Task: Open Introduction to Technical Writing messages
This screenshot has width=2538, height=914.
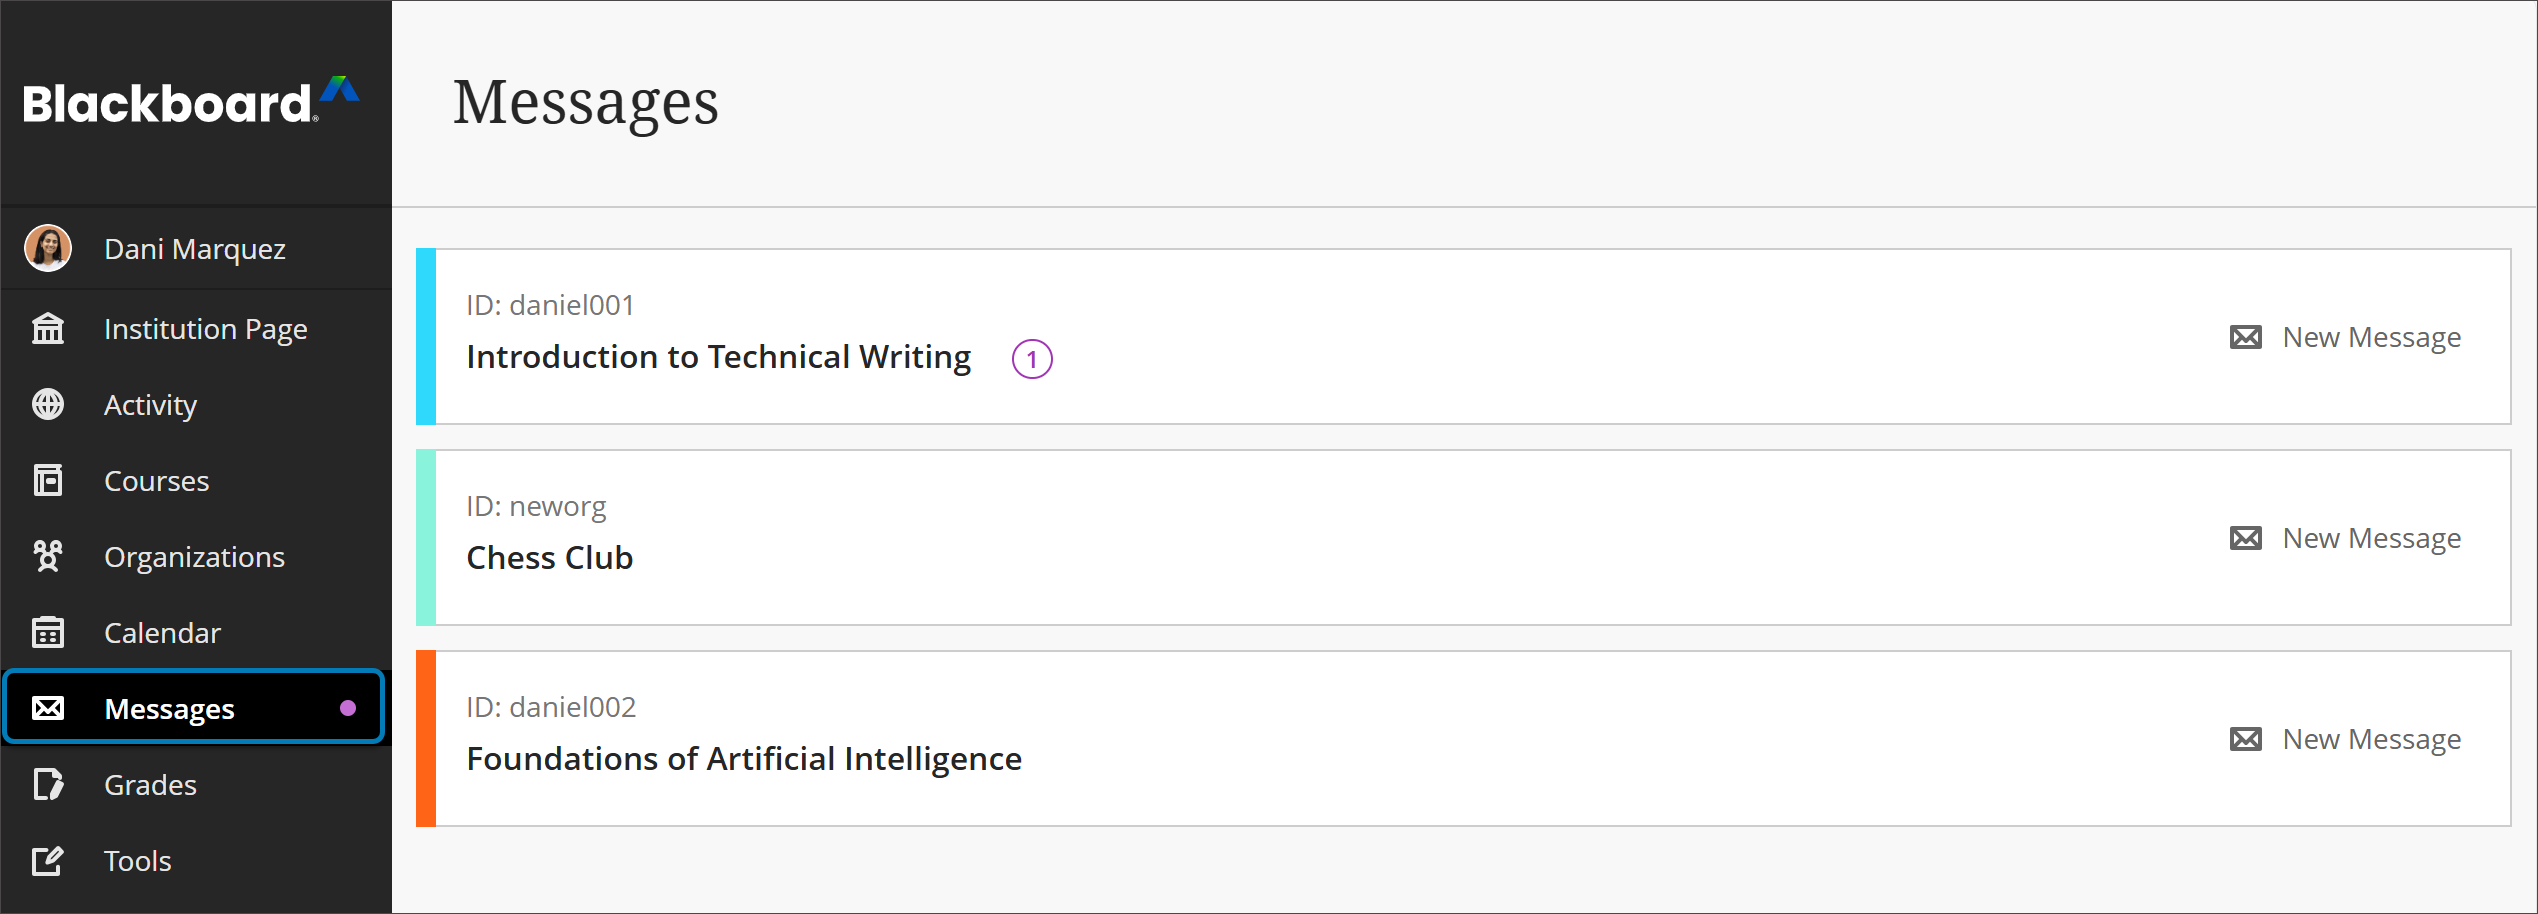Action: click(x=719, y=356)
